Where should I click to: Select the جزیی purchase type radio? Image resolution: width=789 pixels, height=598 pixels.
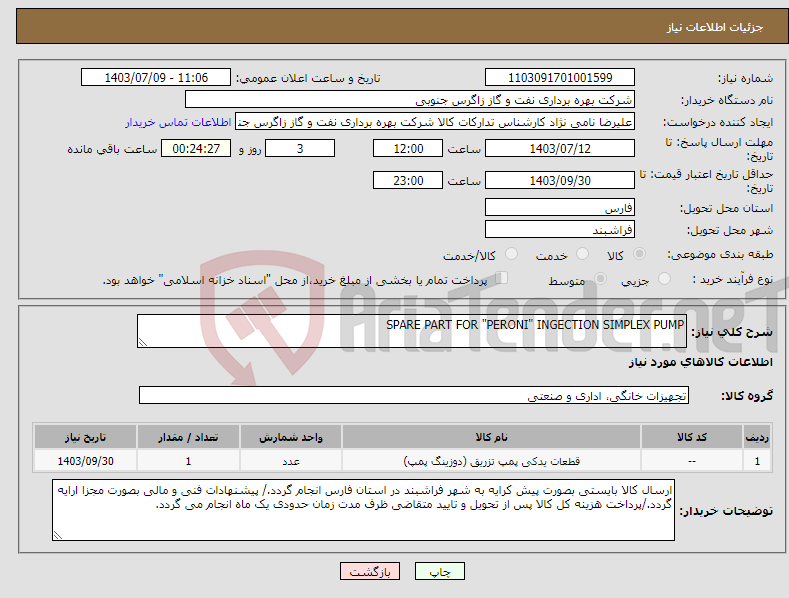coord(664,278)
